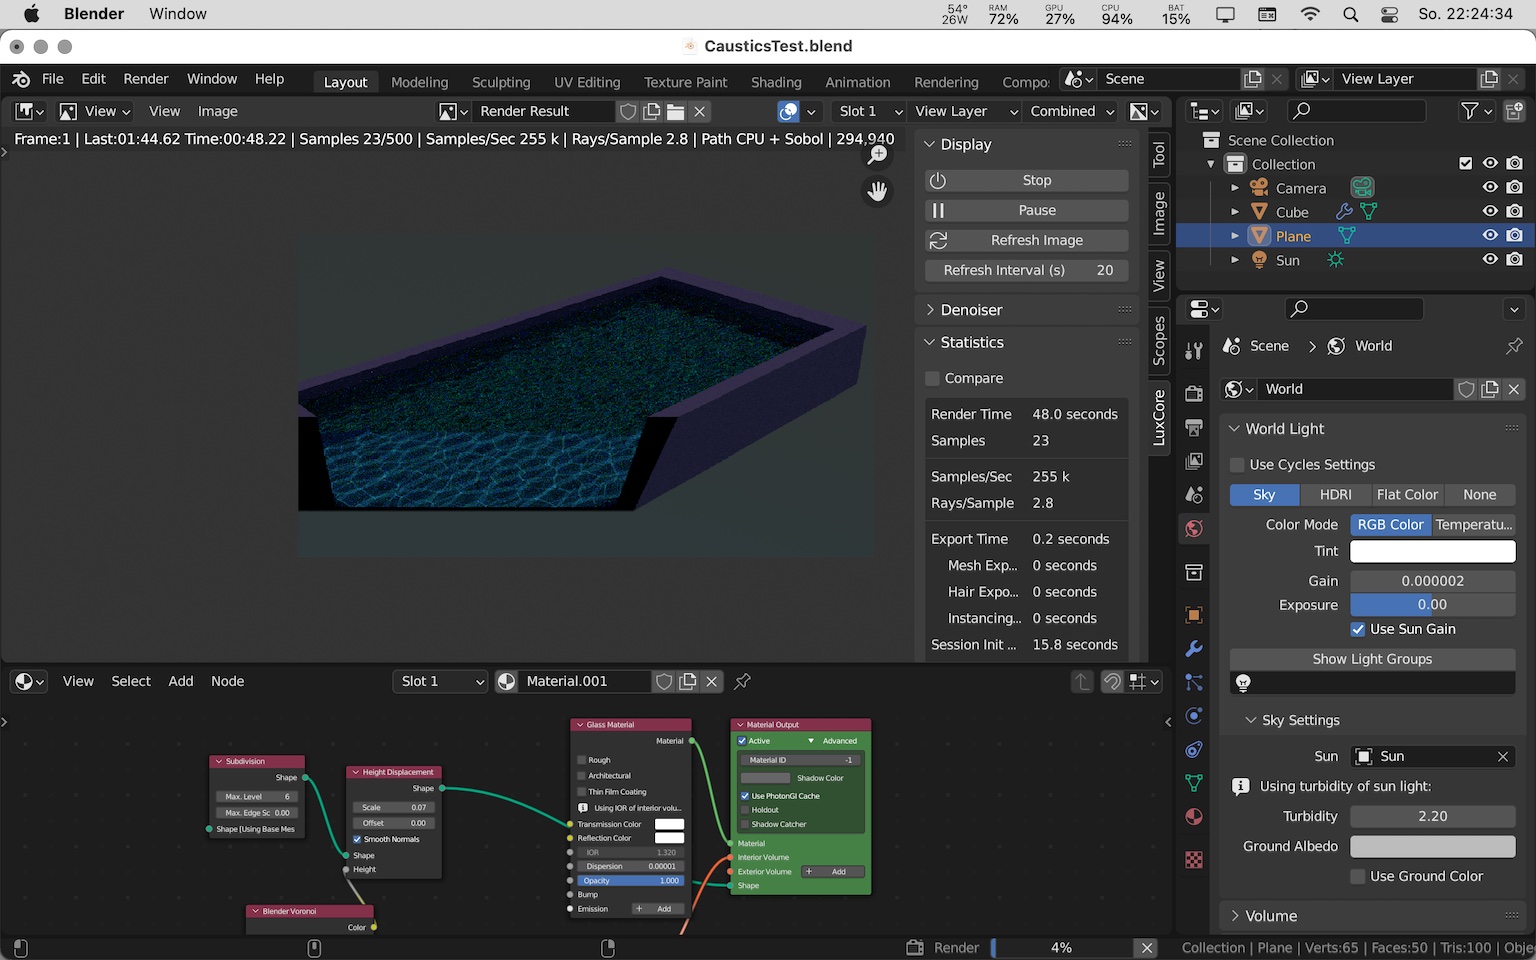This screenshot has height=960, width=1536.
Task: Open the Physics properties tab icon
Action: 1194,716
